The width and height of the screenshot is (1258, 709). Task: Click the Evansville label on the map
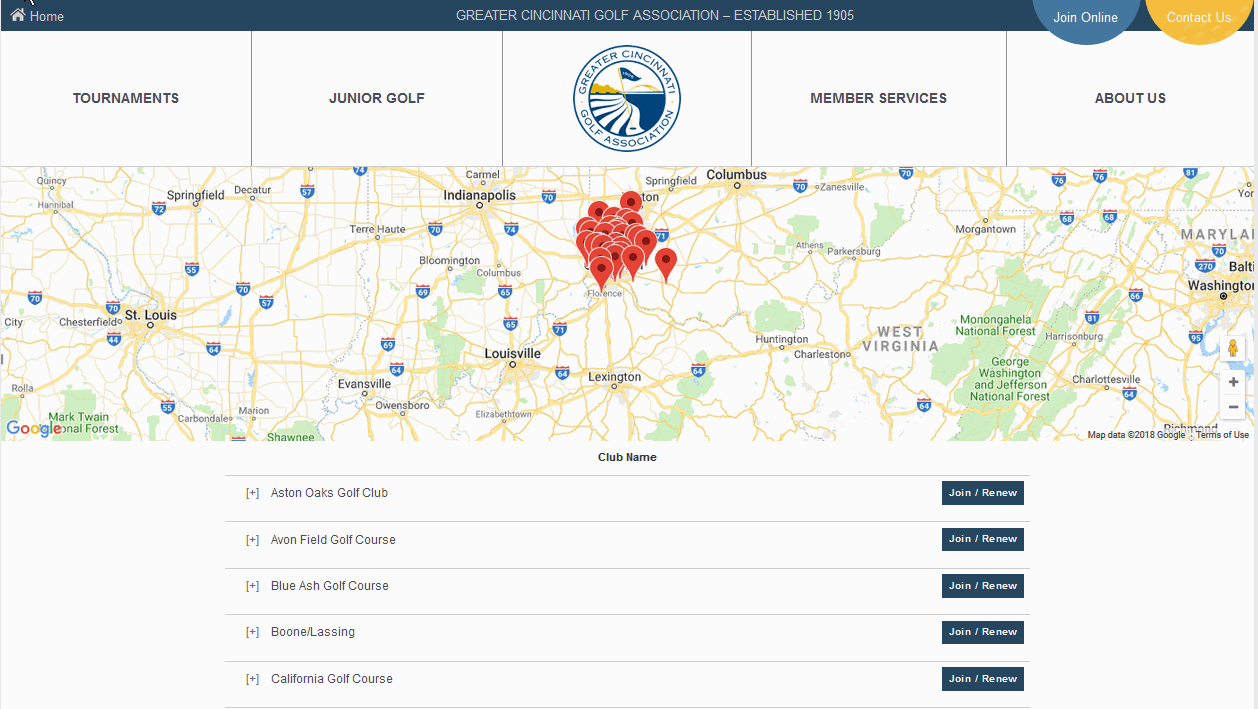click(x=364, y=384)
